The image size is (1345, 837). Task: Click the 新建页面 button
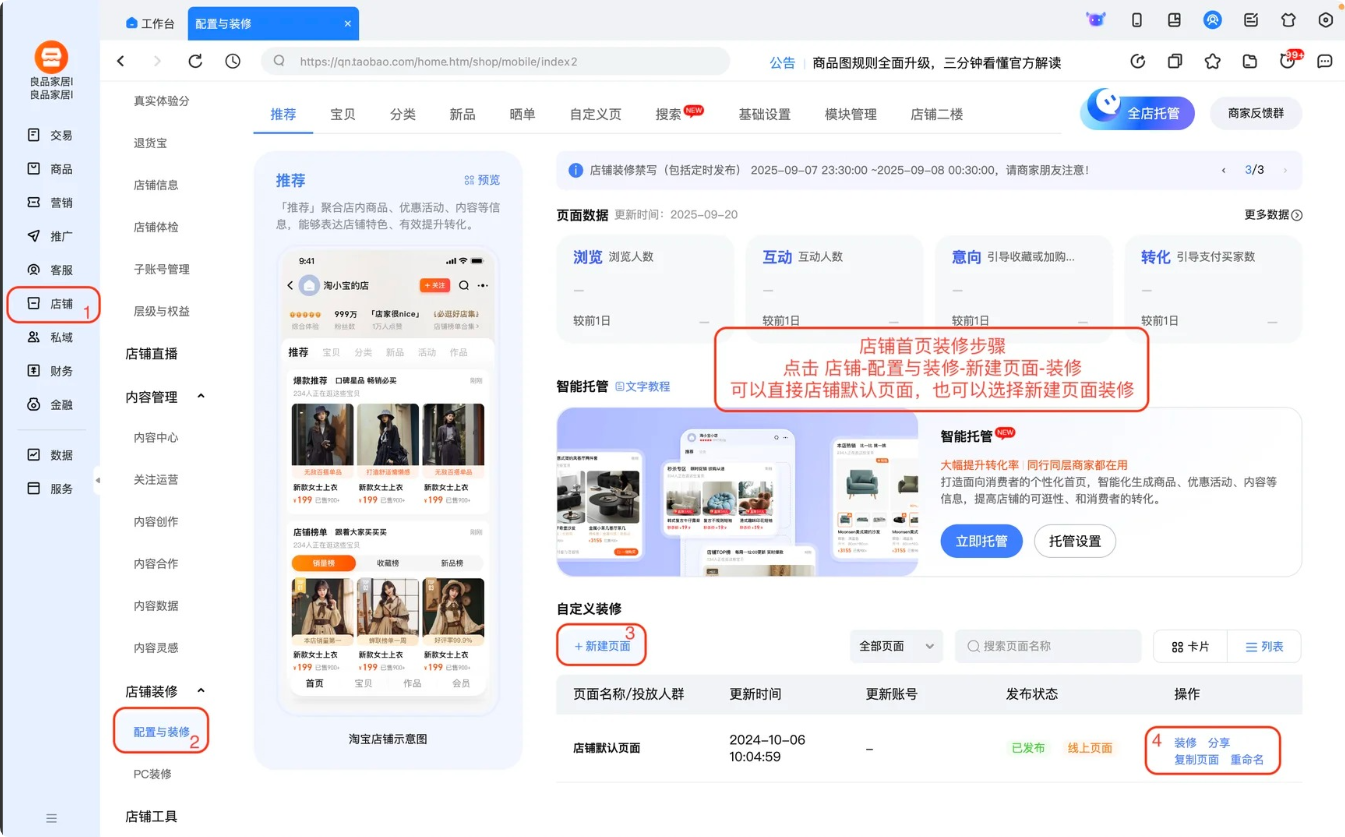(x=602, y=646)
